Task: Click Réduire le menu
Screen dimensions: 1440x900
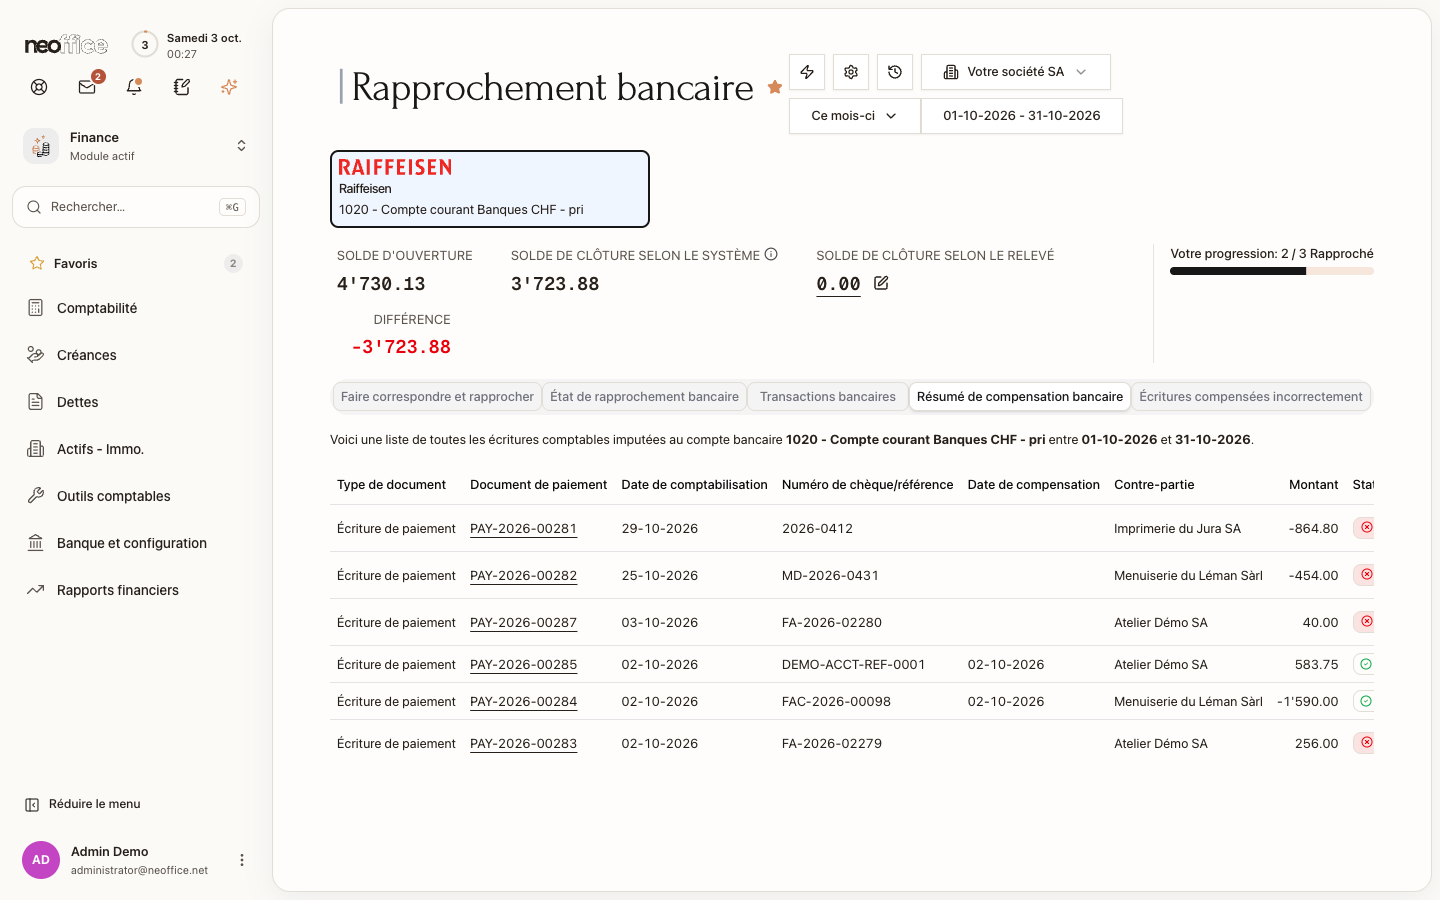Action: click(x=83, y=804)
